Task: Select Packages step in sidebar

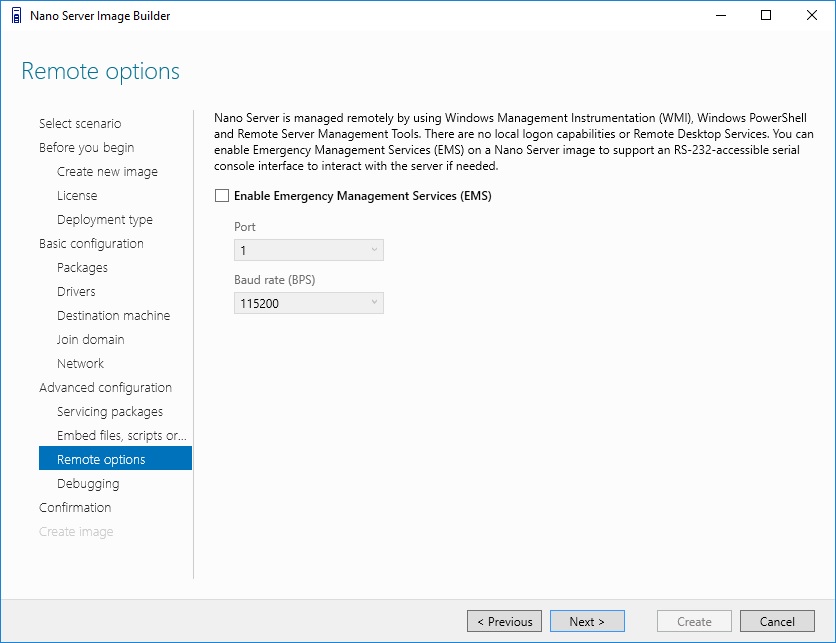Action: pyautogui.click(x=82, y=268)
